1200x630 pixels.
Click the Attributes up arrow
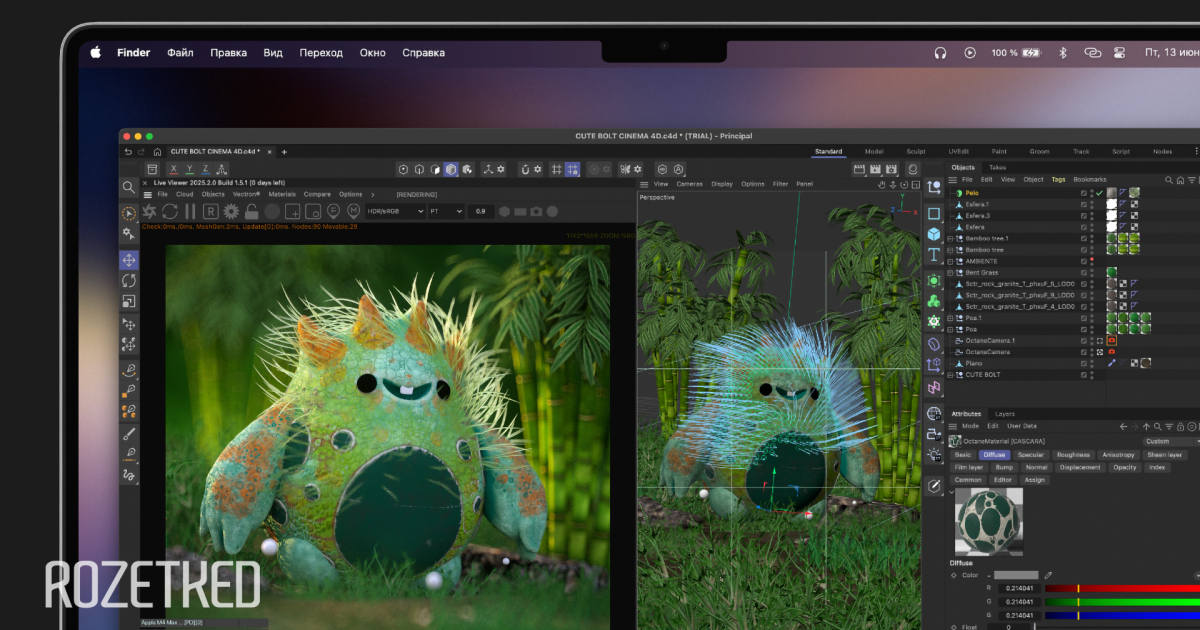(x=1146, y=426)
